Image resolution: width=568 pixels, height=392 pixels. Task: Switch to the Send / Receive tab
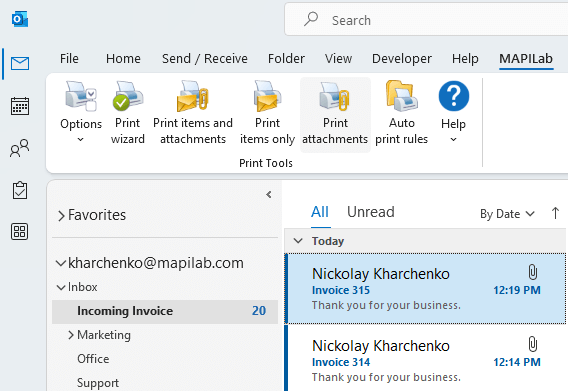205,58
